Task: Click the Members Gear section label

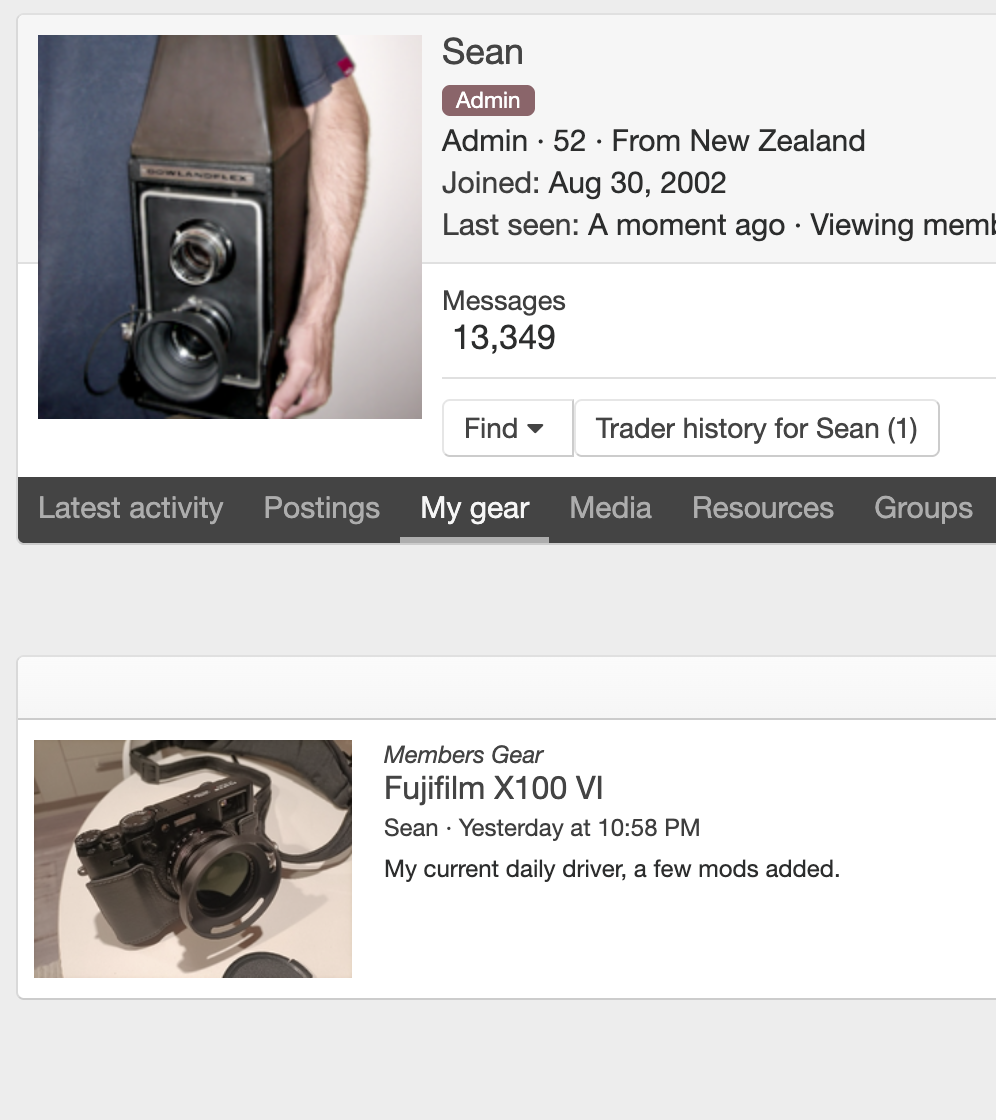Action: (462, 754)
